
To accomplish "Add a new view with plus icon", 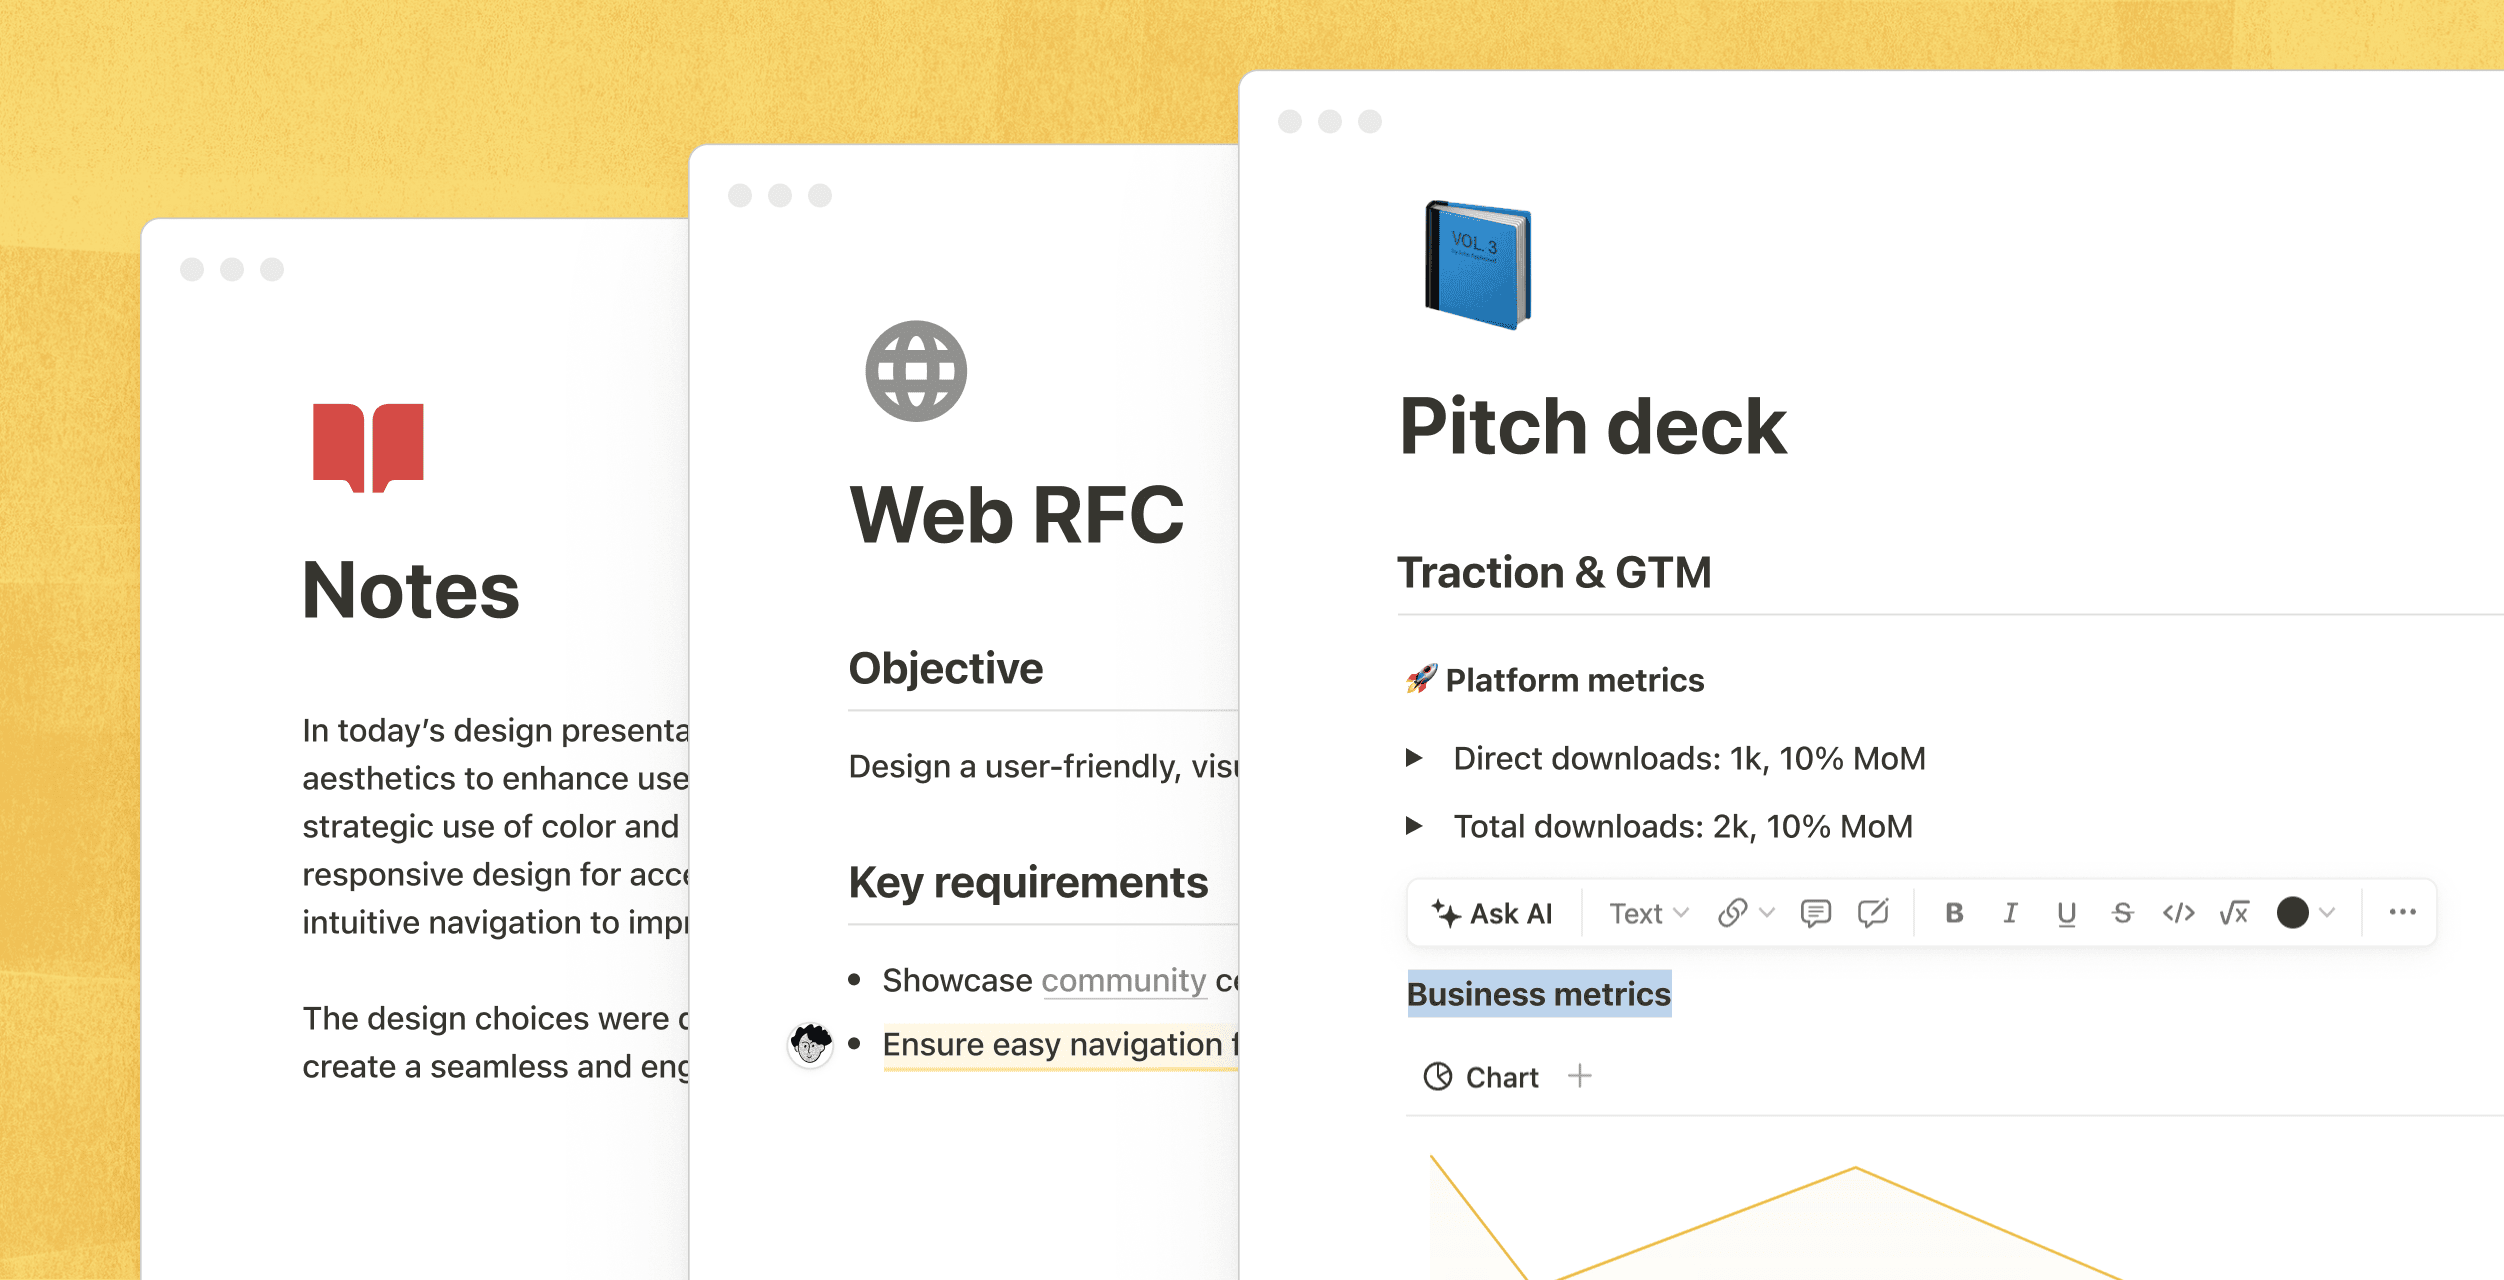I will tap(1580, 1077).
